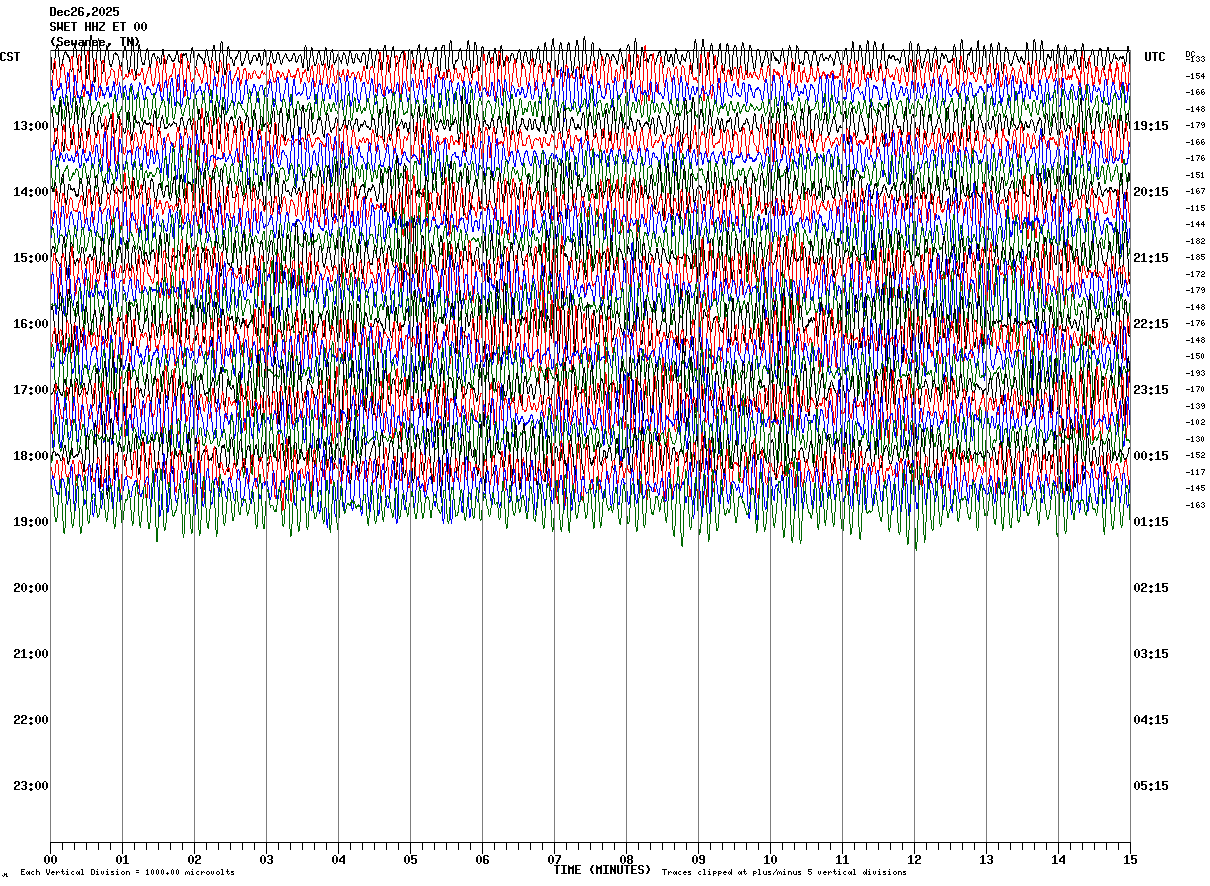The height and width of the screenshot is (886, 1210).
Task: Click the Each Vertical Division microvolts note
Action: coord(128,873)
